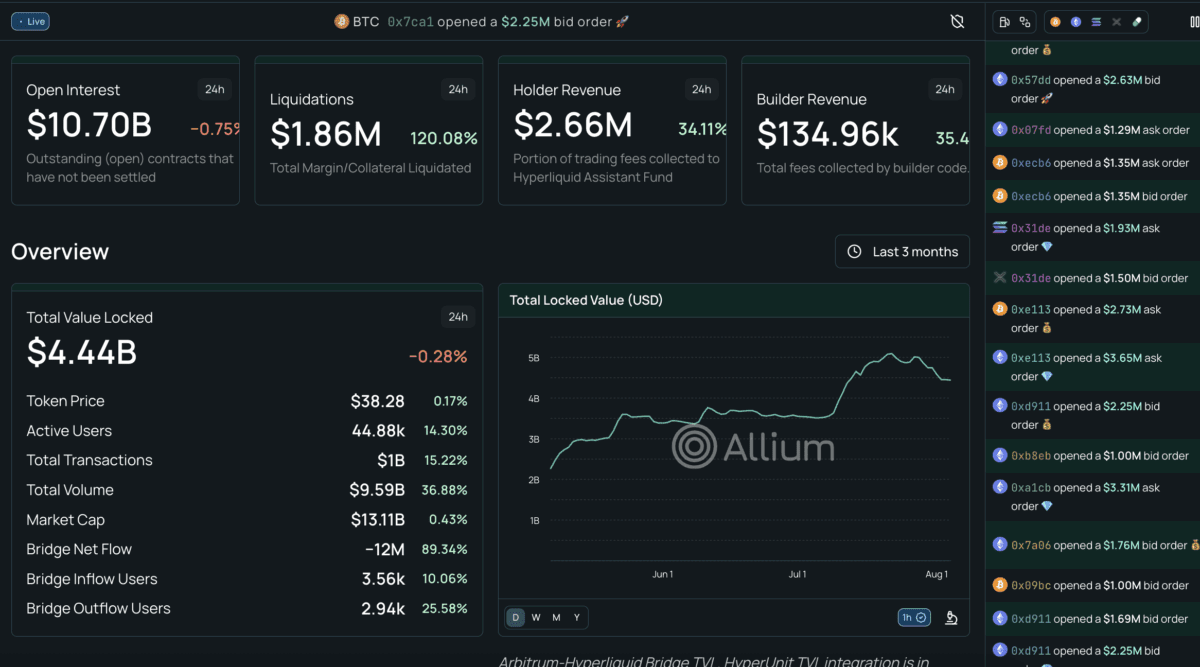1200x667 pixels.
Task: Switch chart to monthly (M) interval
Action: point(556,618)
